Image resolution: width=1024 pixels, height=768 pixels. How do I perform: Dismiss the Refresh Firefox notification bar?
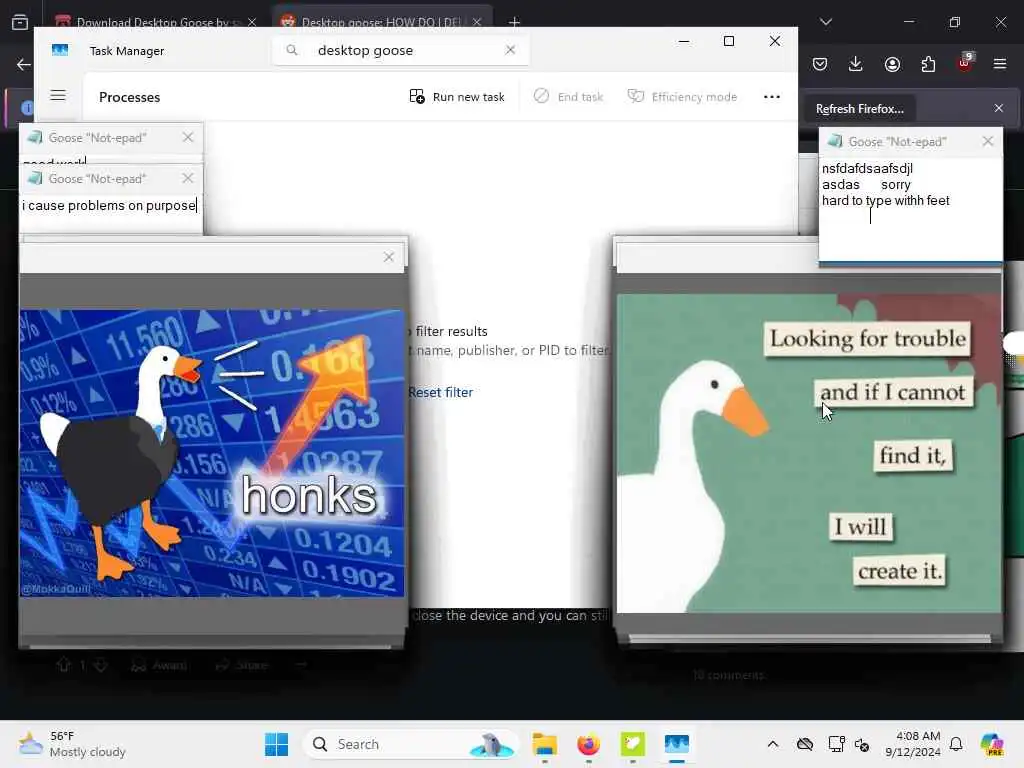pos(999,108)
